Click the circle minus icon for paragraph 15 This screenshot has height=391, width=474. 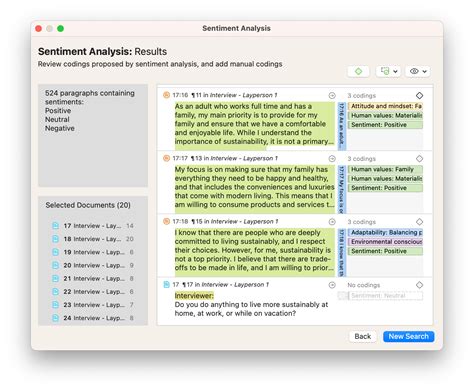[x=332, y=222]
